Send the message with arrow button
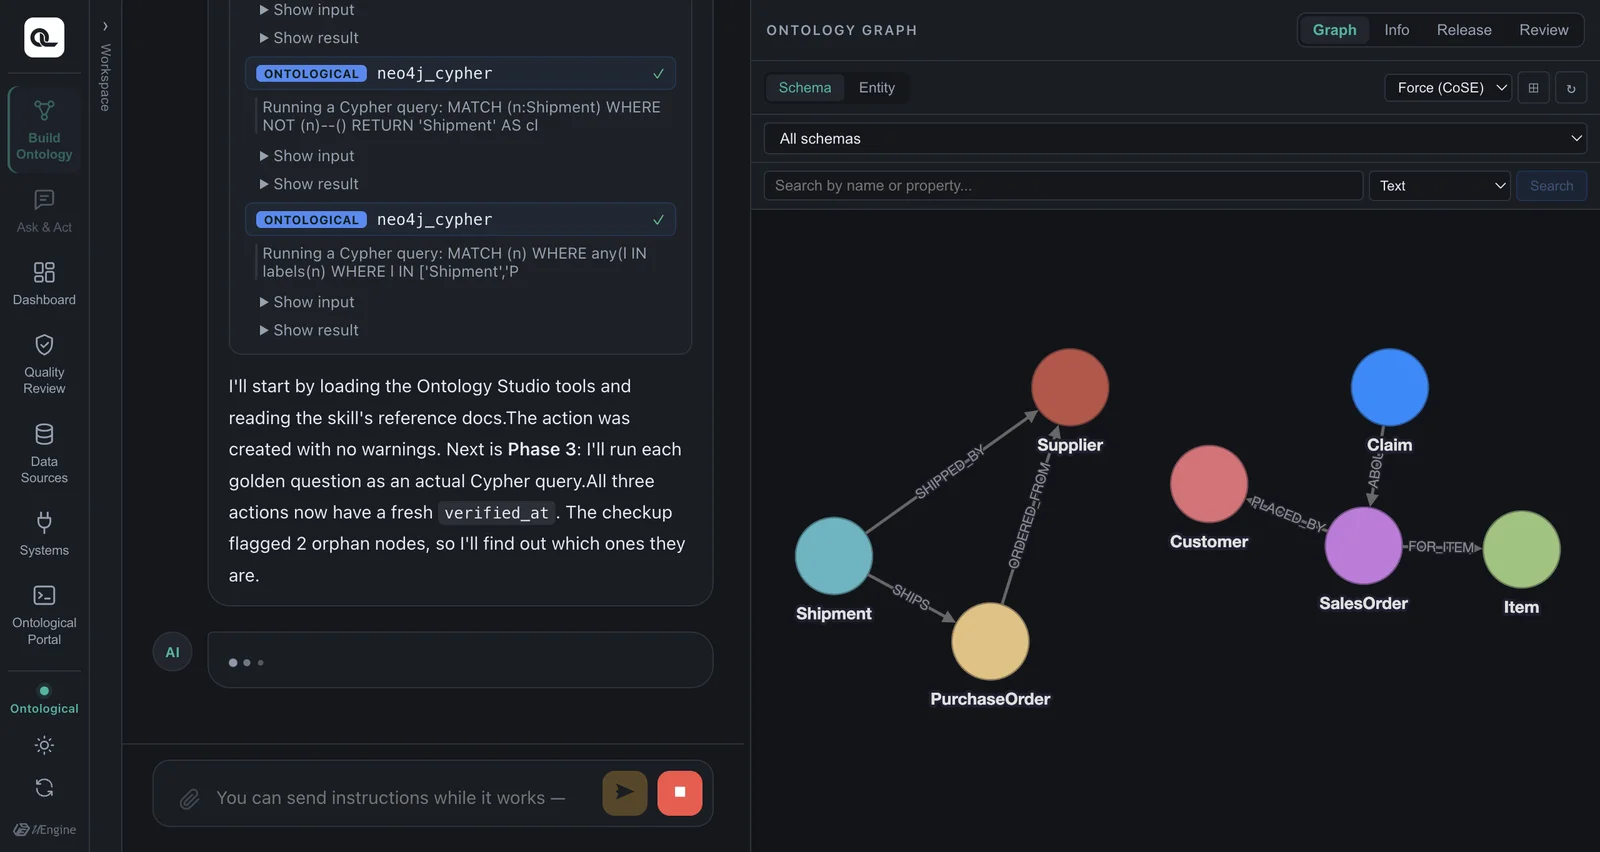1600x852 pixels. point(625,793)
